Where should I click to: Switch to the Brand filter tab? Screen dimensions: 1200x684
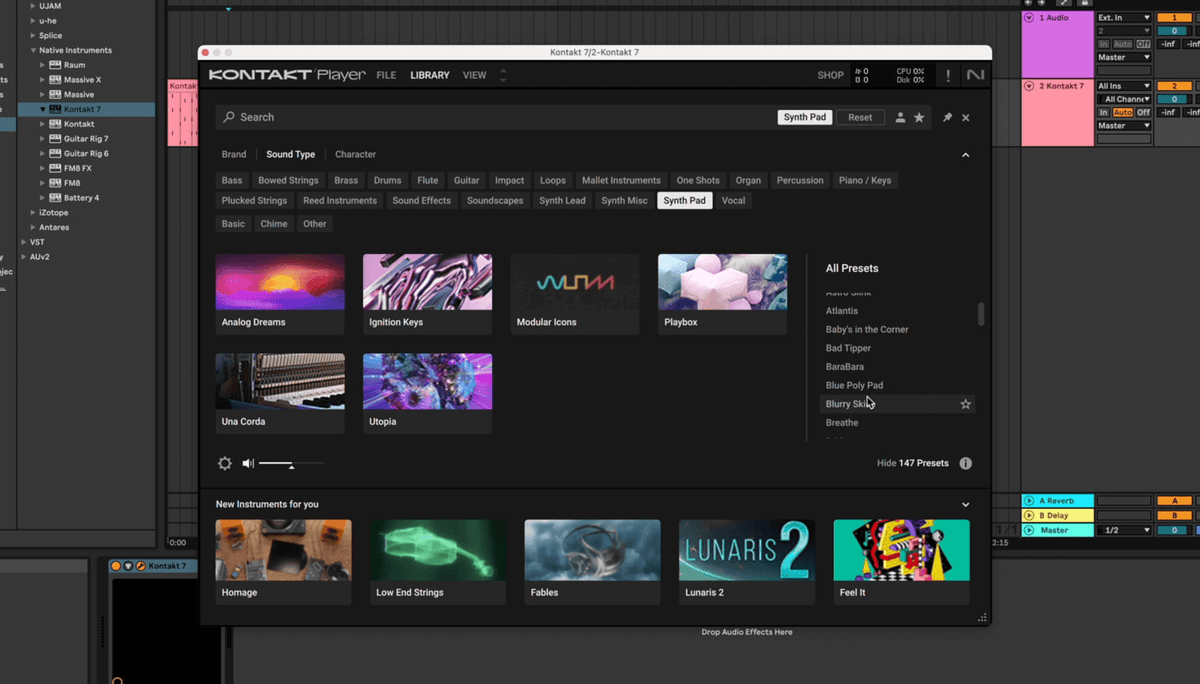click(234, 155)
